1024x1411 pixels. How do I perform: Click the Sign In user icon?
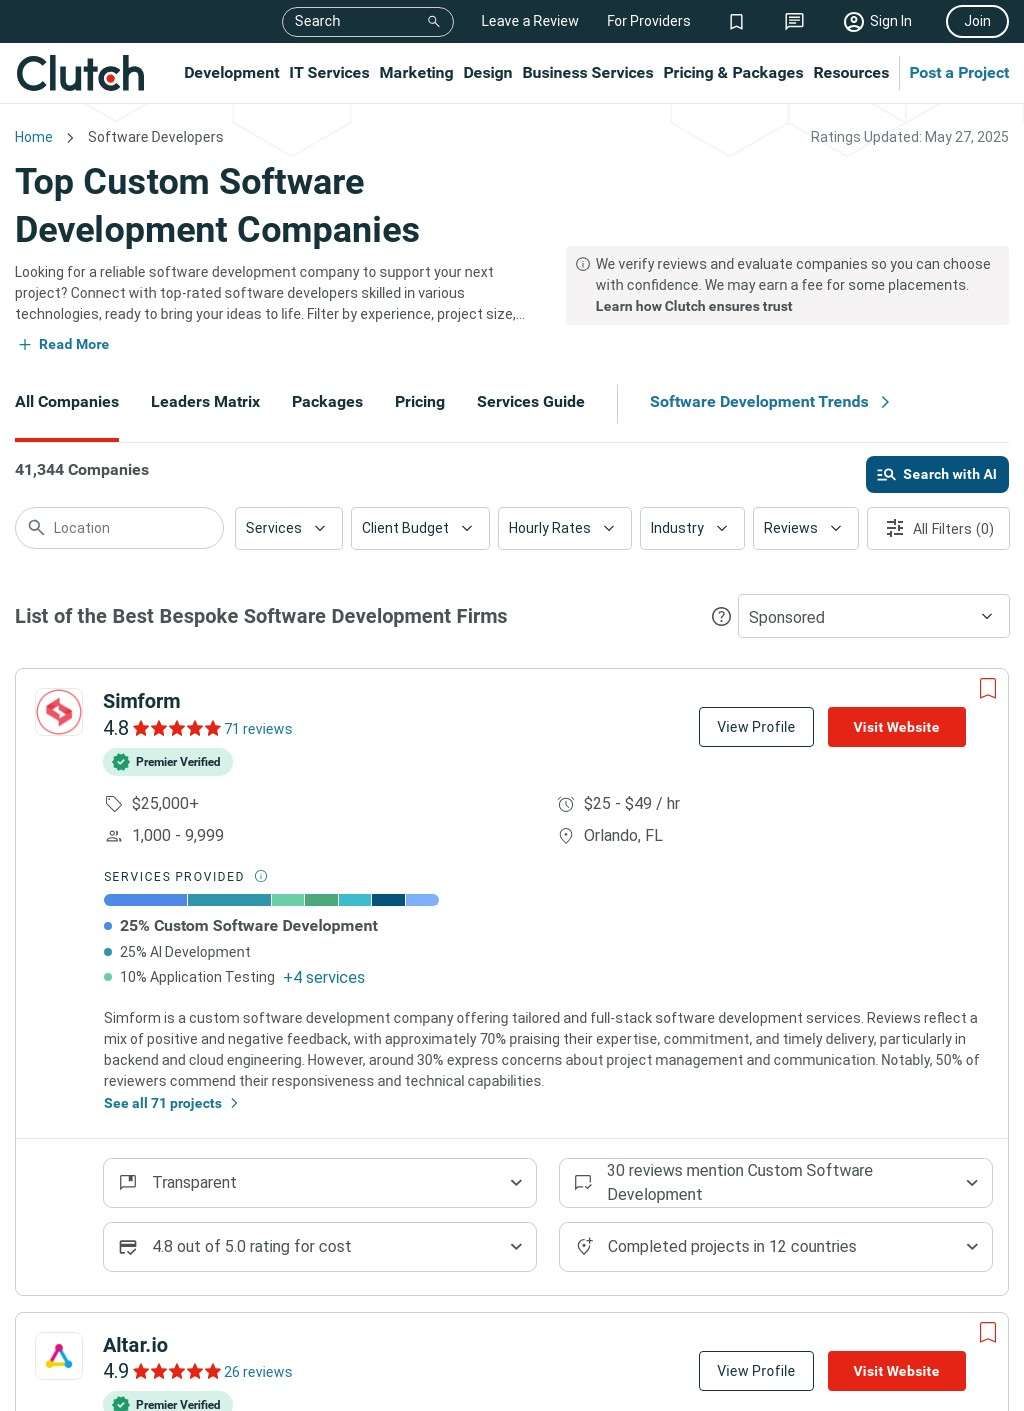pyautogui.click(x=853, y=21)
